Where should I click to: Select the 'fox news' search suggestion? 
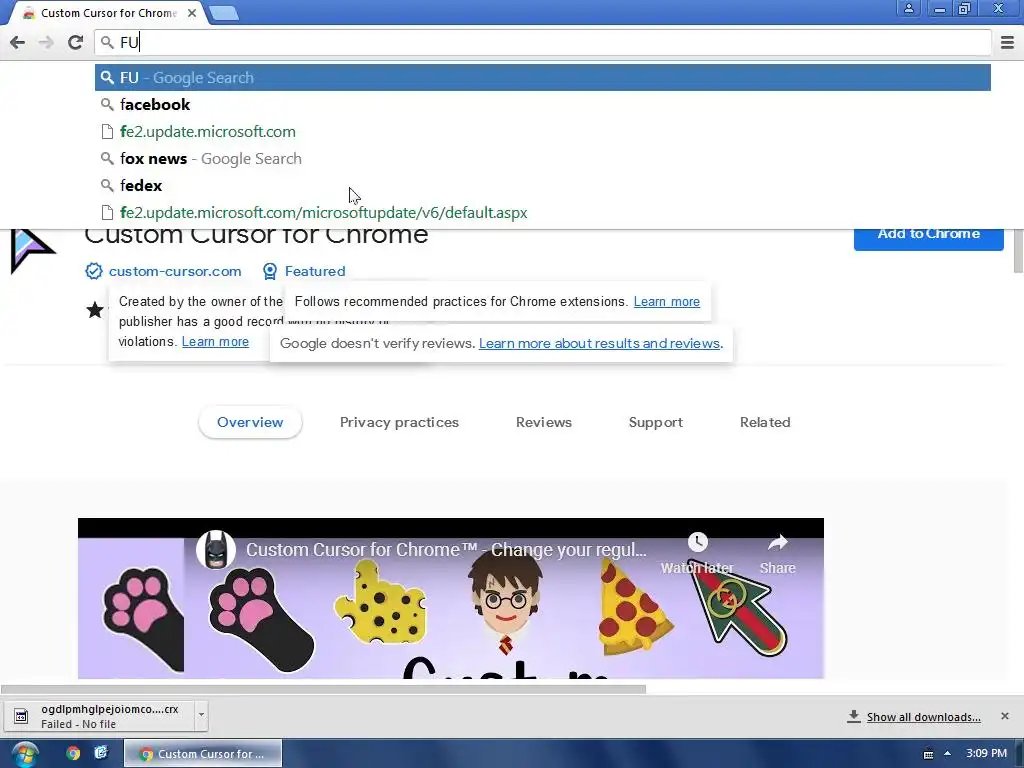point(543,159)
